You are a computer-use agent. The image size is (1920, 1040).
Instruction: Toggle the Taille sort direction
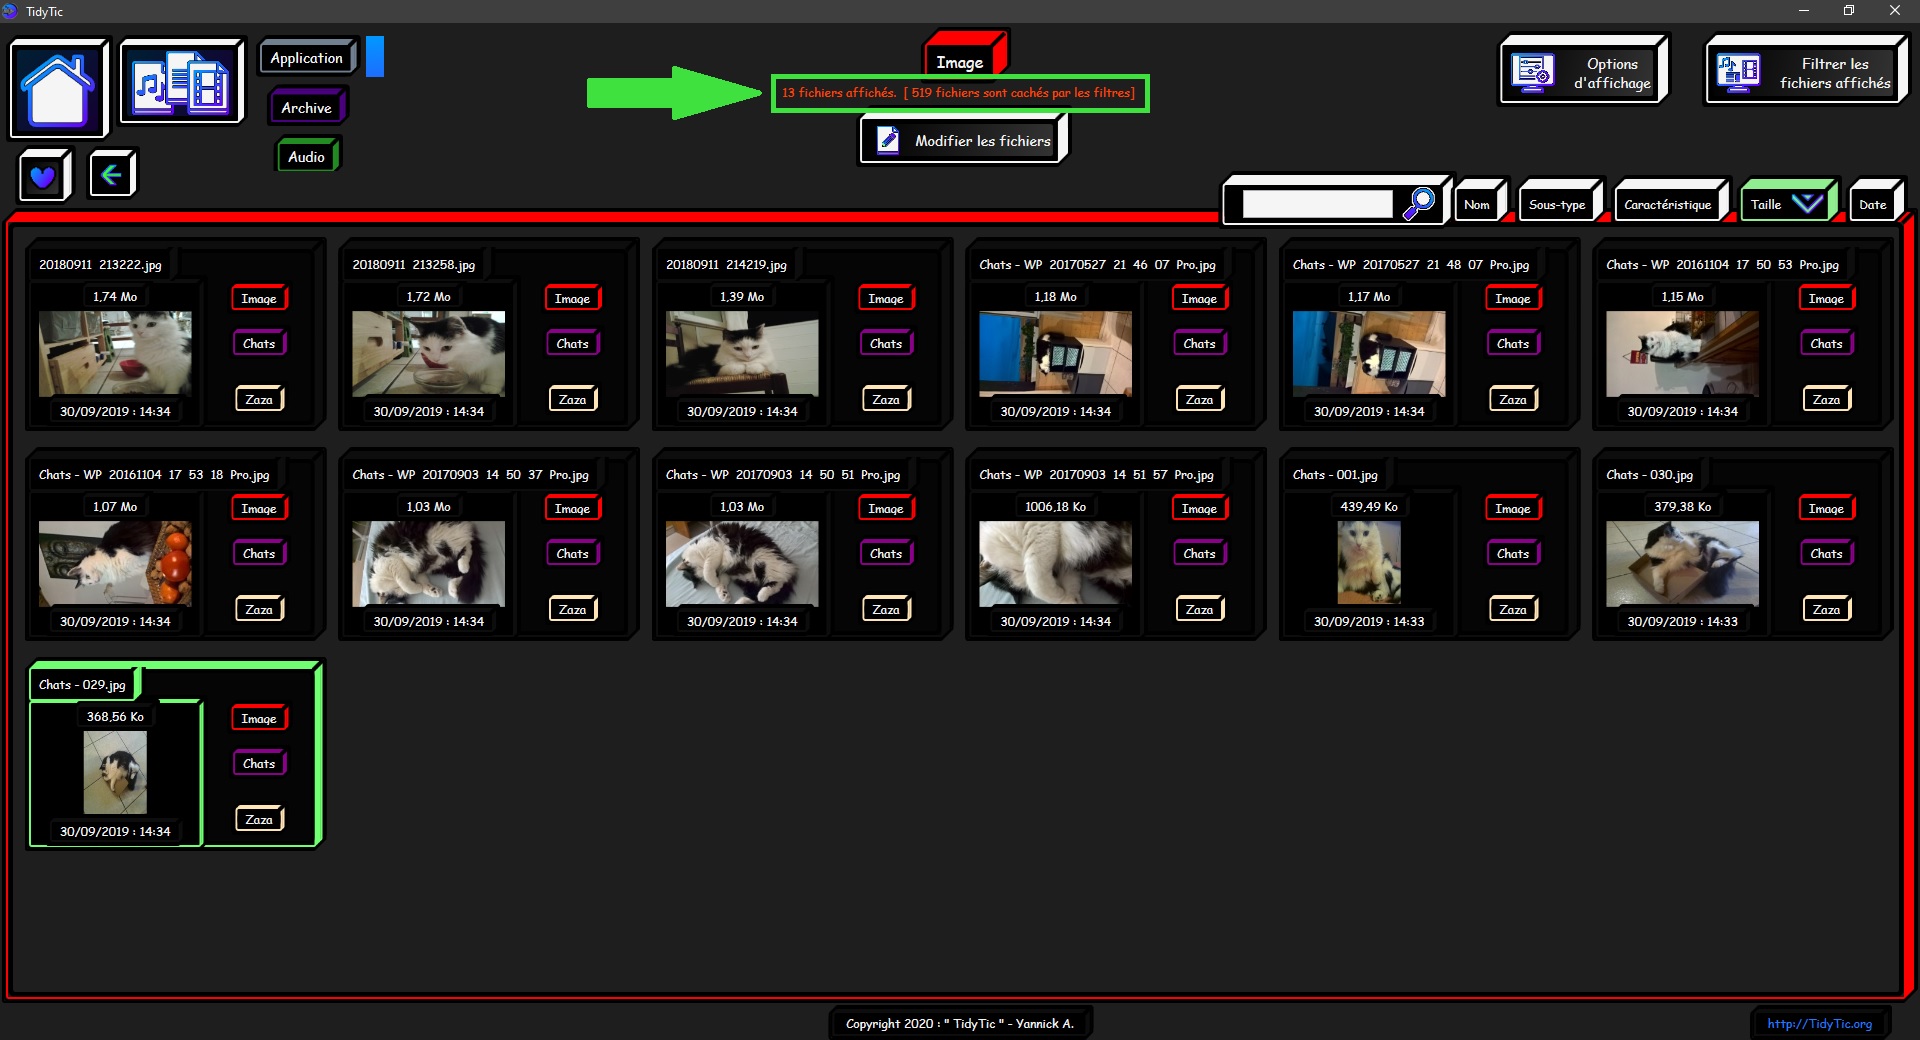(1787, 204)
